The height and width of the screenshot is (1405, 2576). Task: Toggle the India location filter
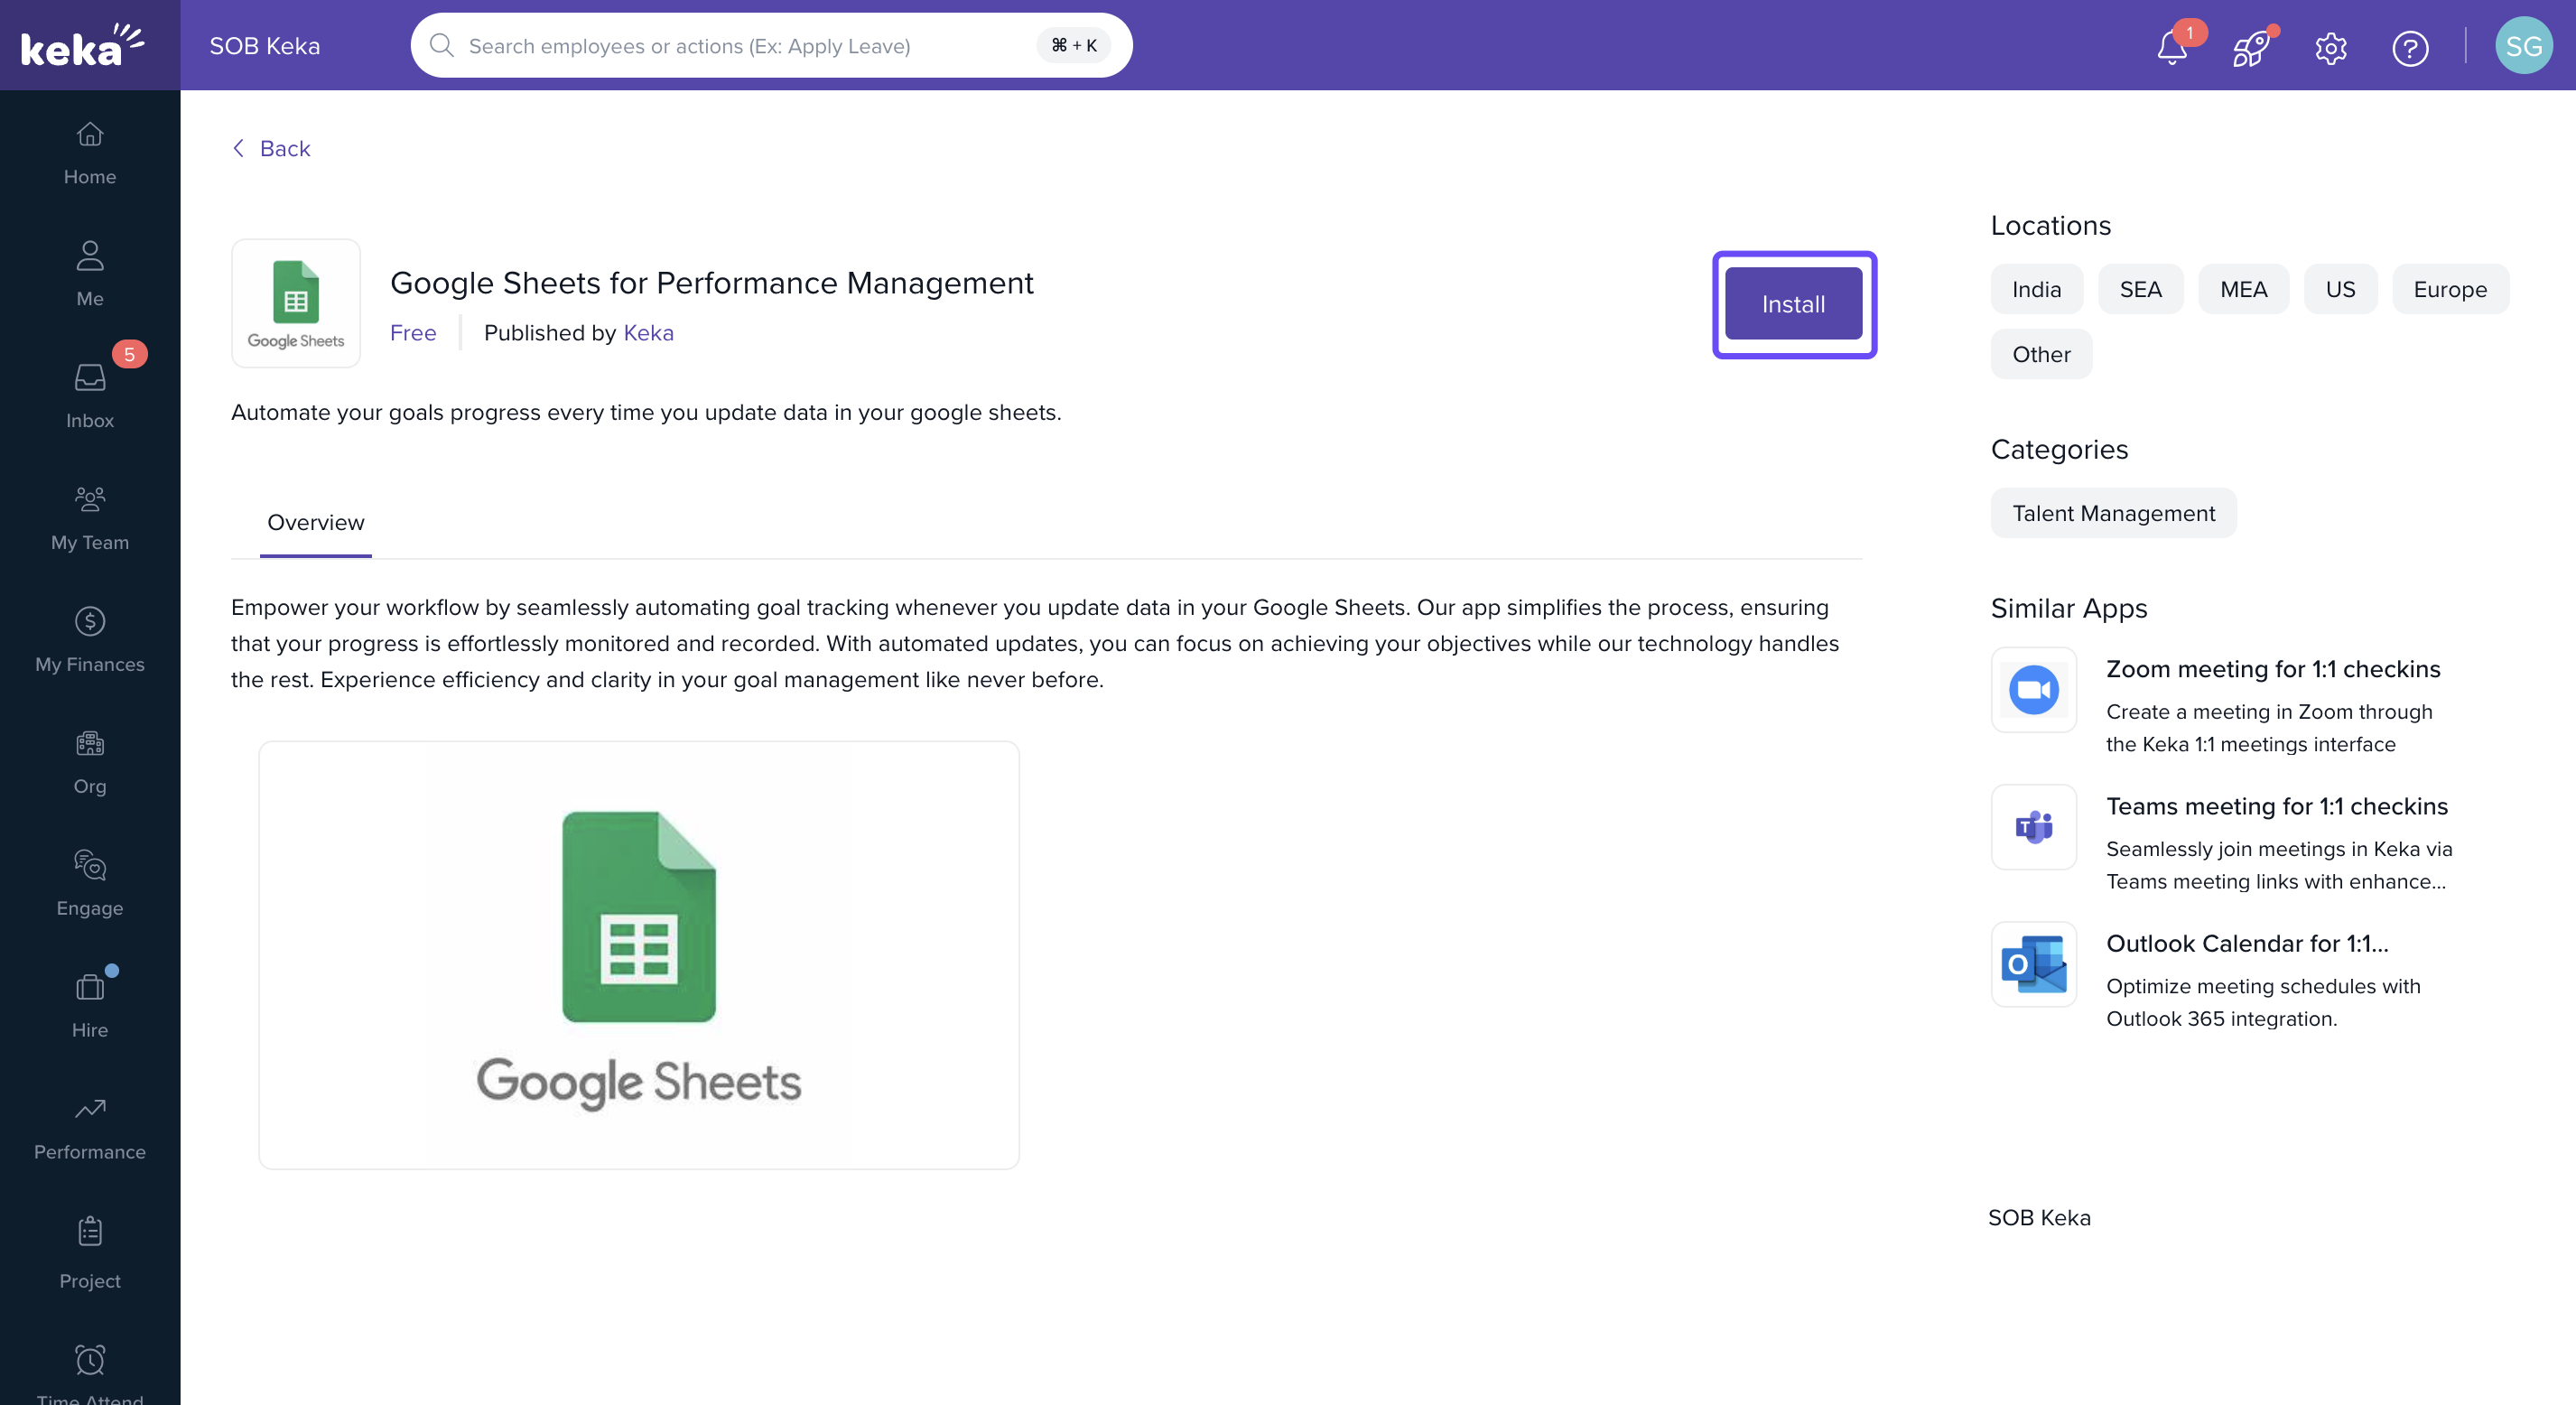point(2036,289)
